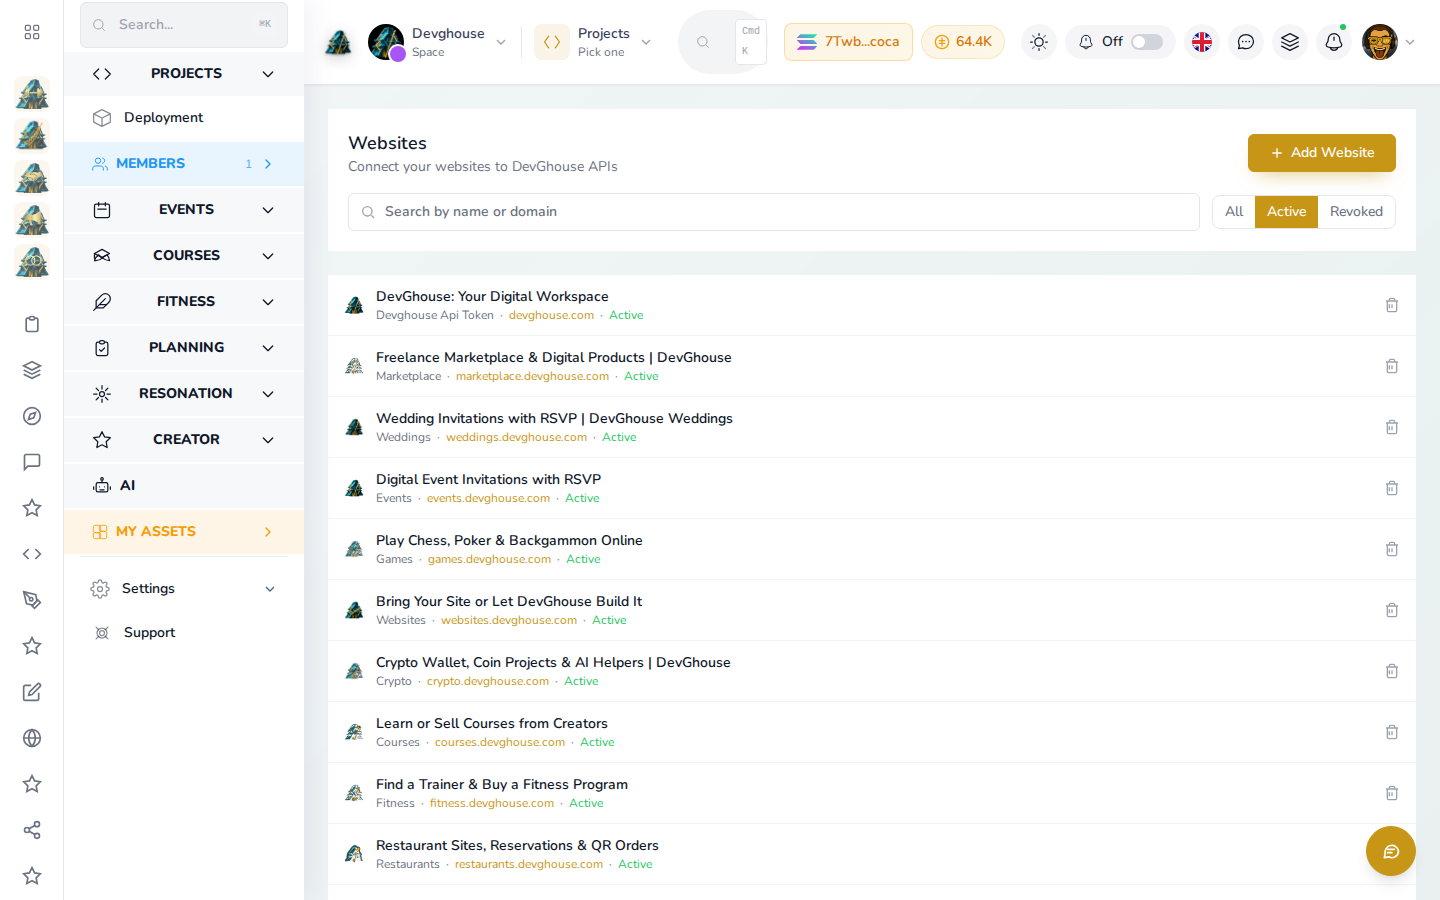
Task: Toggle the Off notification switch
Action: pyautogui.click(x=1146, y=42)
